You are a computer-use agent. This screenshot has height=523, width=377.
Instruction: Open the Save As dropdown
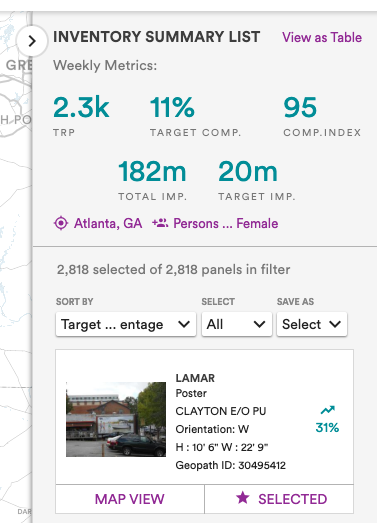(312, 324)
